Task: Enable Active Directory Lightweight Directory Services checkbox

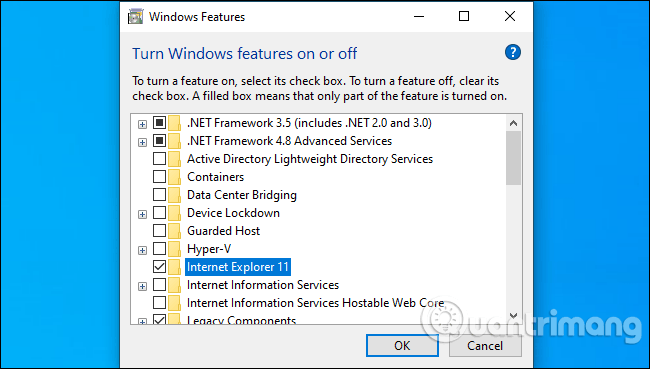Action: (160, 159)
